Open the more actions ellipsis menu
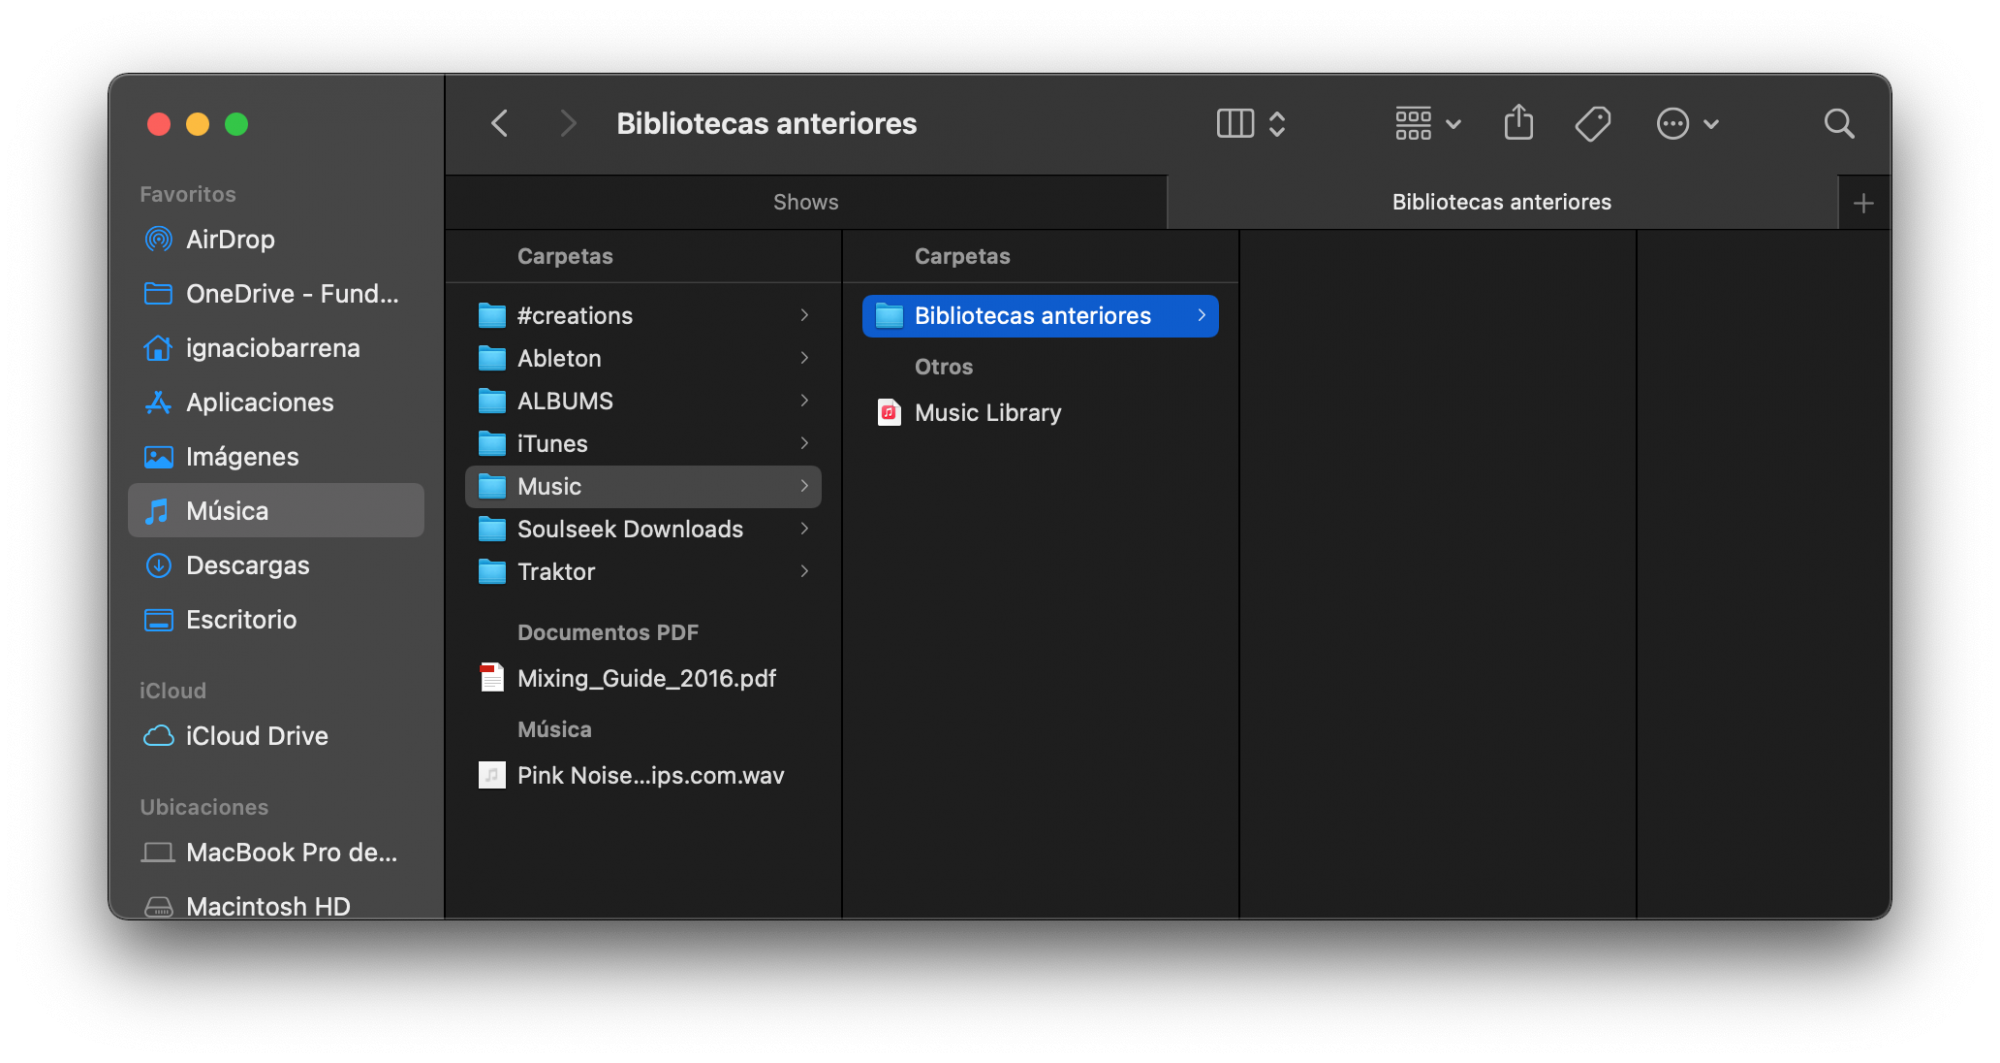Viewport: 2000px width, 1063px height. tap(1687, 124)
